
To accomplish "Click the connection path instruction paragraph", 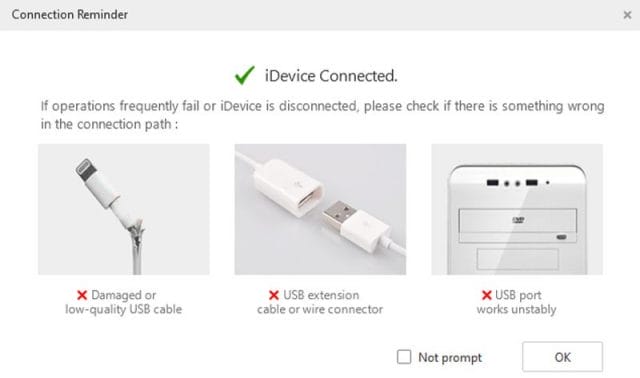I will pos(322,115).
